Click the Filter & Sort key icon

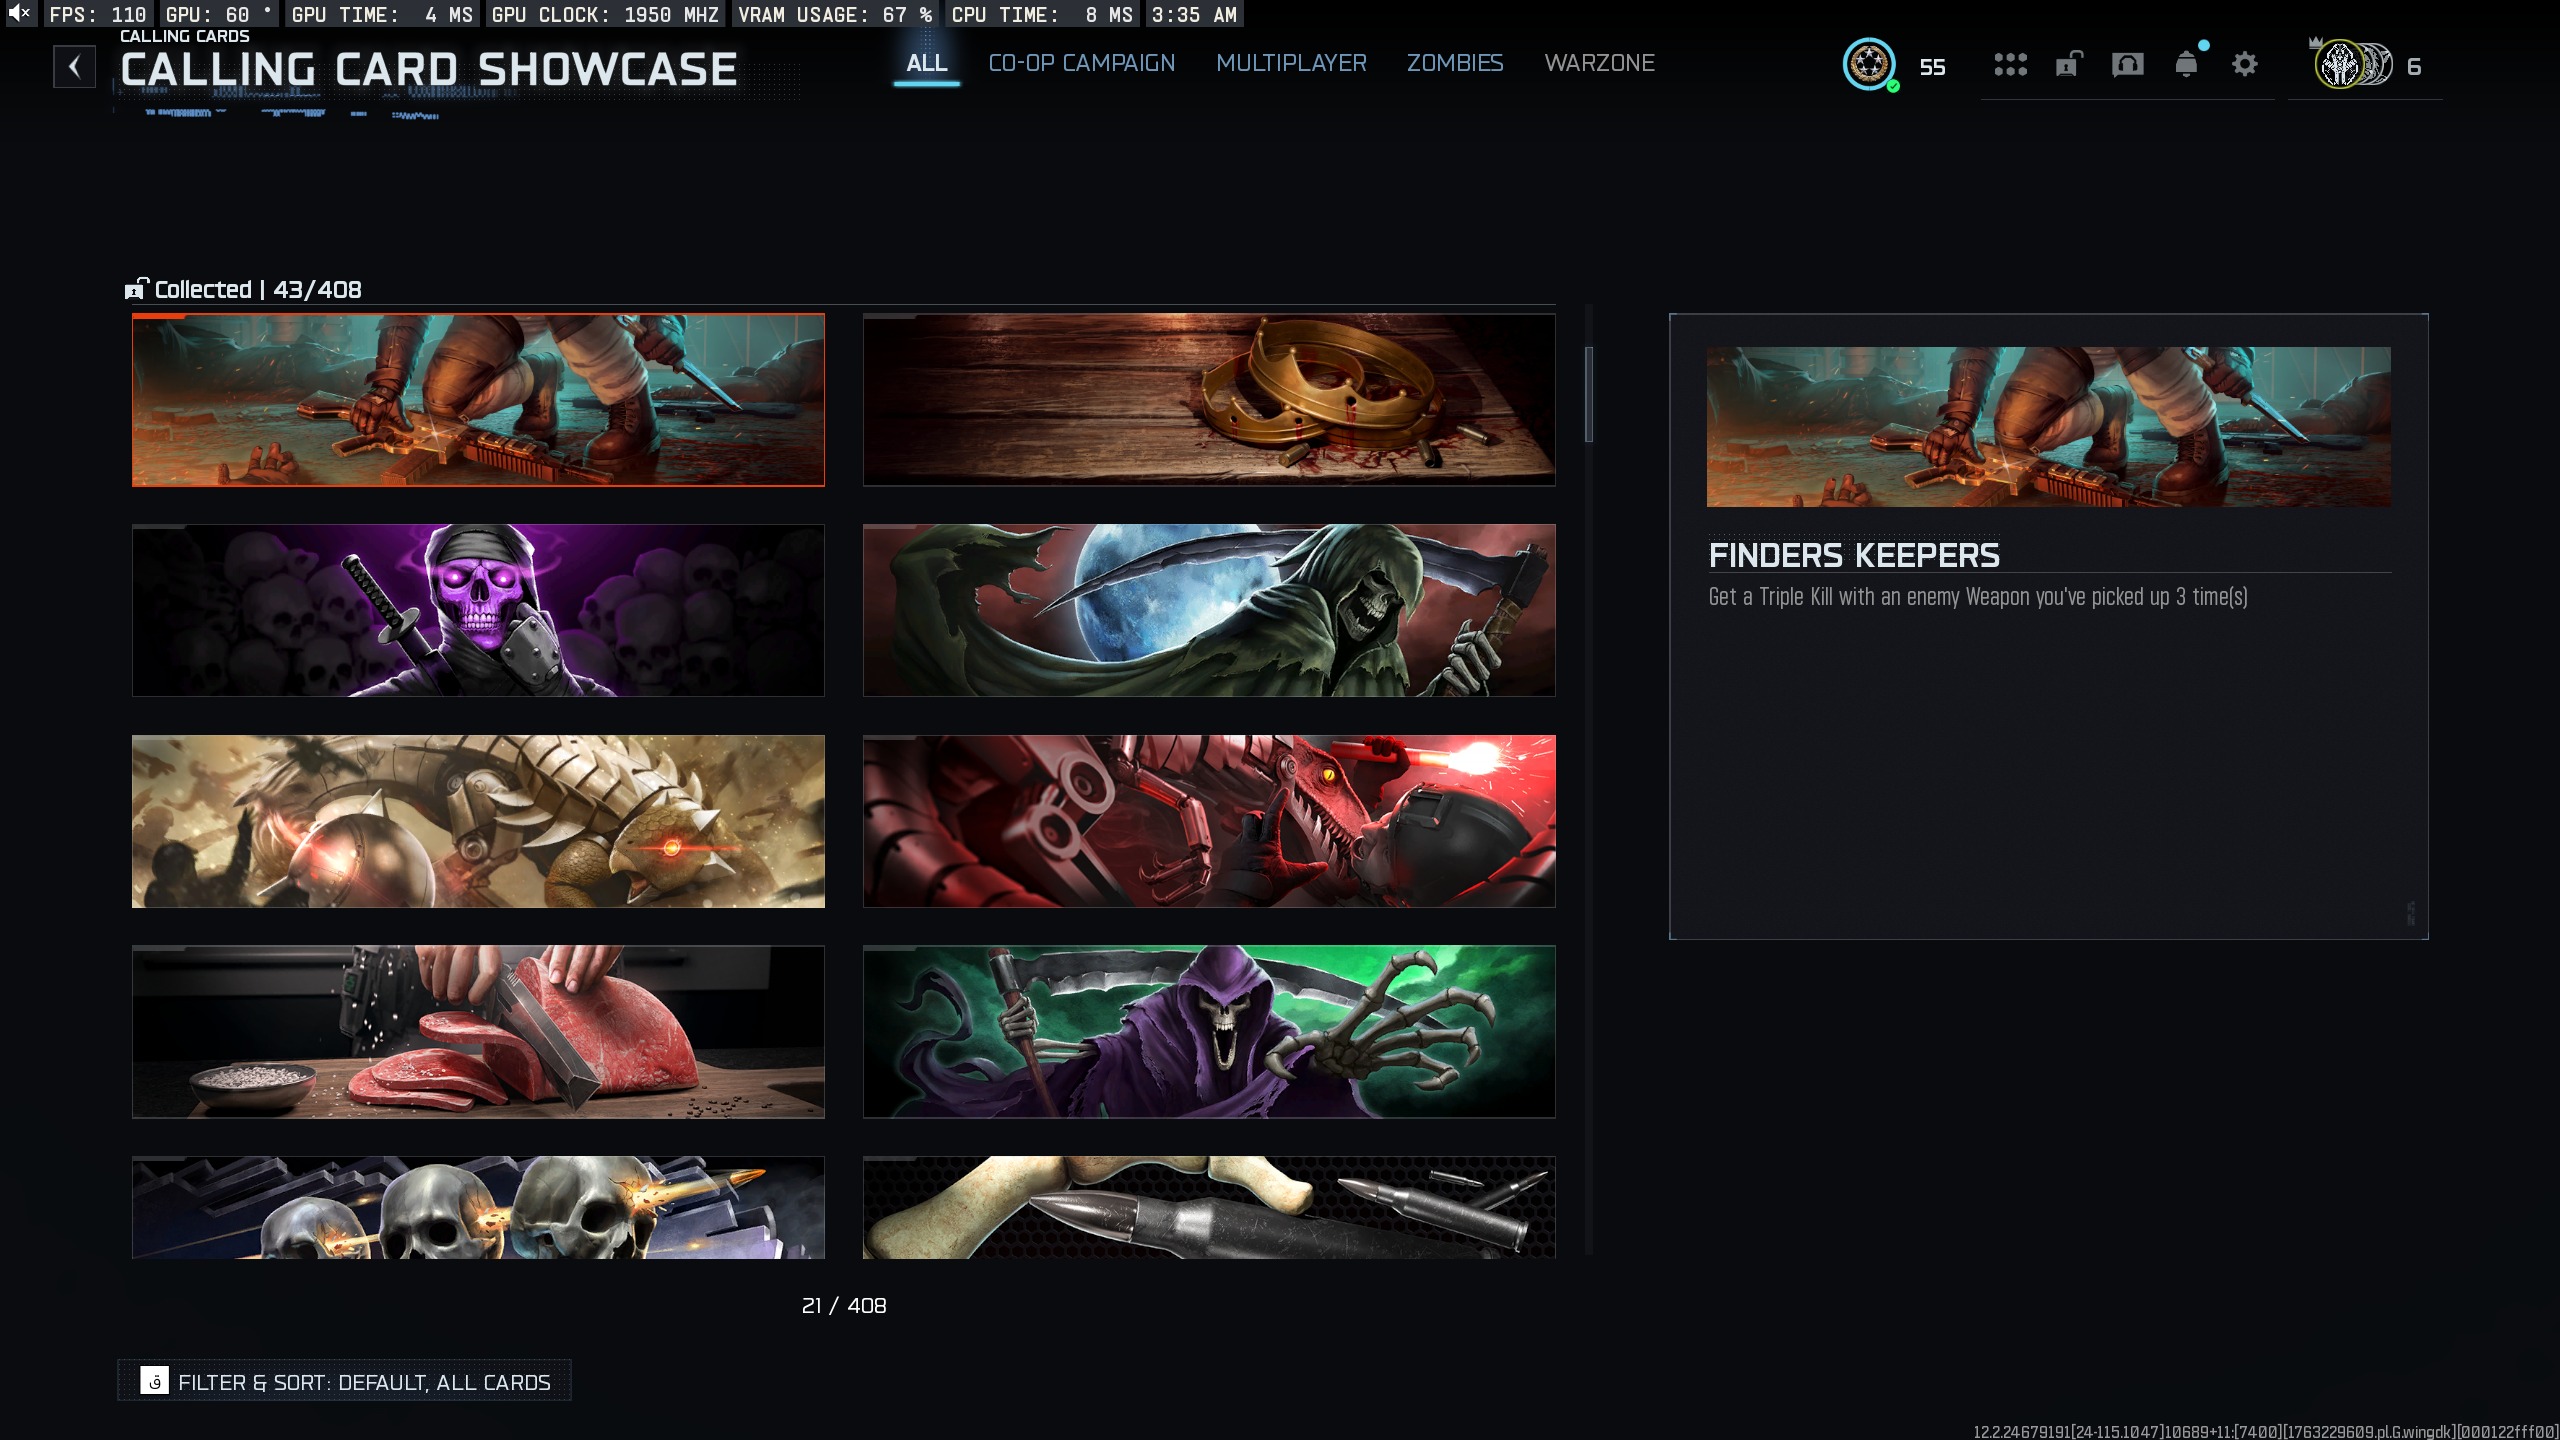[x=154, y=1381]
